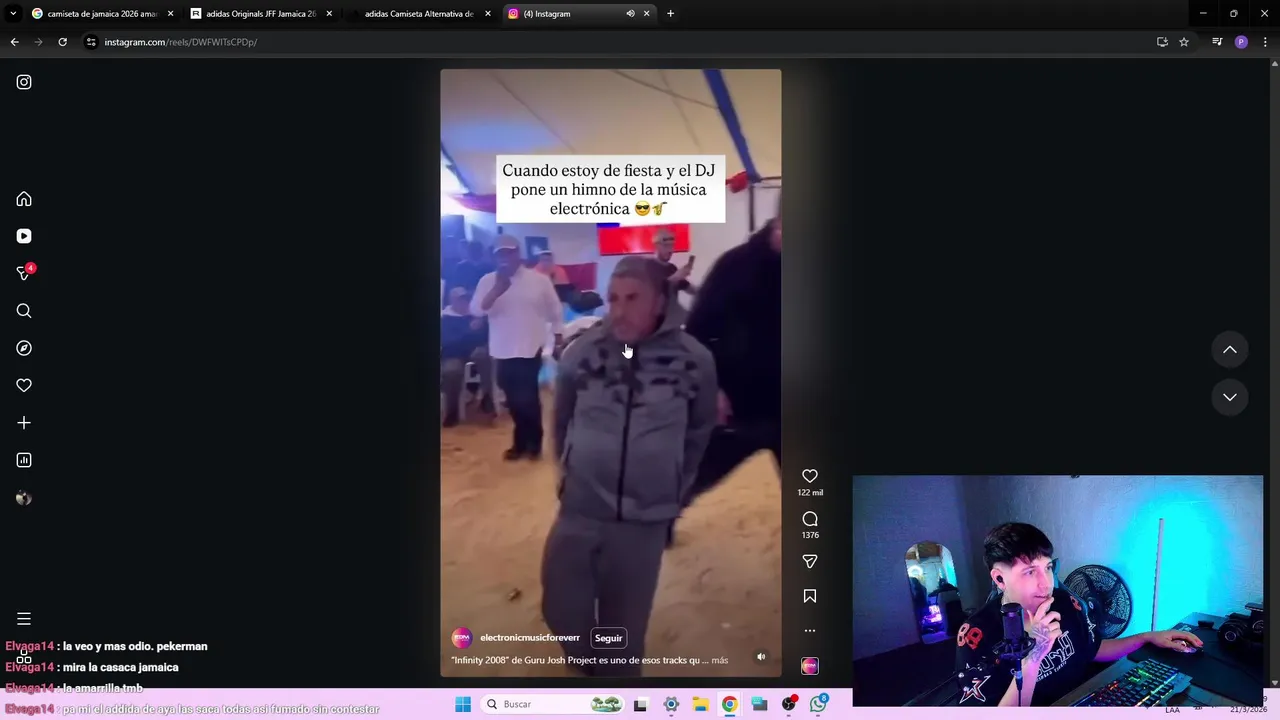Image resolution: width=1280 pixels, height=720 pixels.
Task: Open Notifications heart icon in sidebar
Action: (24, 385)
